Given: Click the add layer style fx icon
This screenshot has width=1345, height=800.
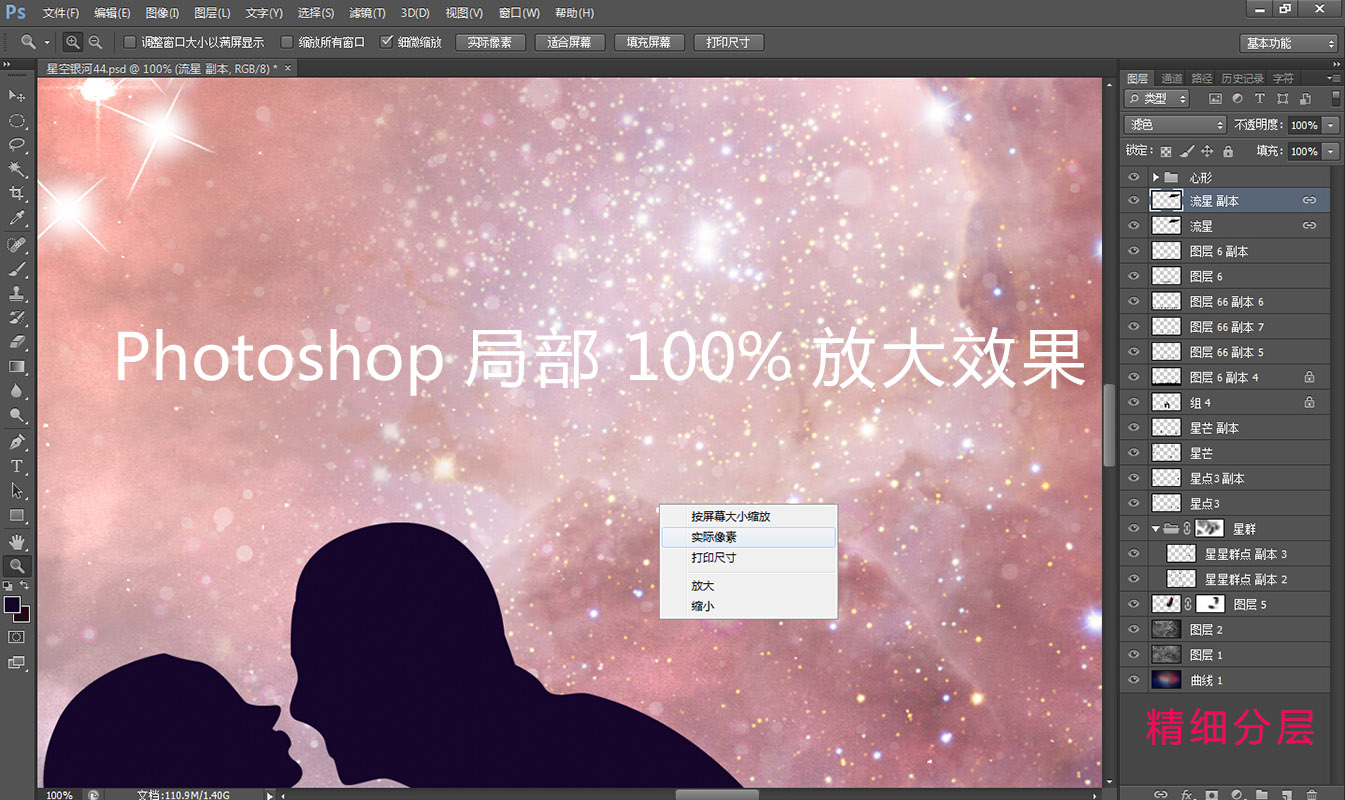Looking at the screenshot, I should pos(1186,795).
